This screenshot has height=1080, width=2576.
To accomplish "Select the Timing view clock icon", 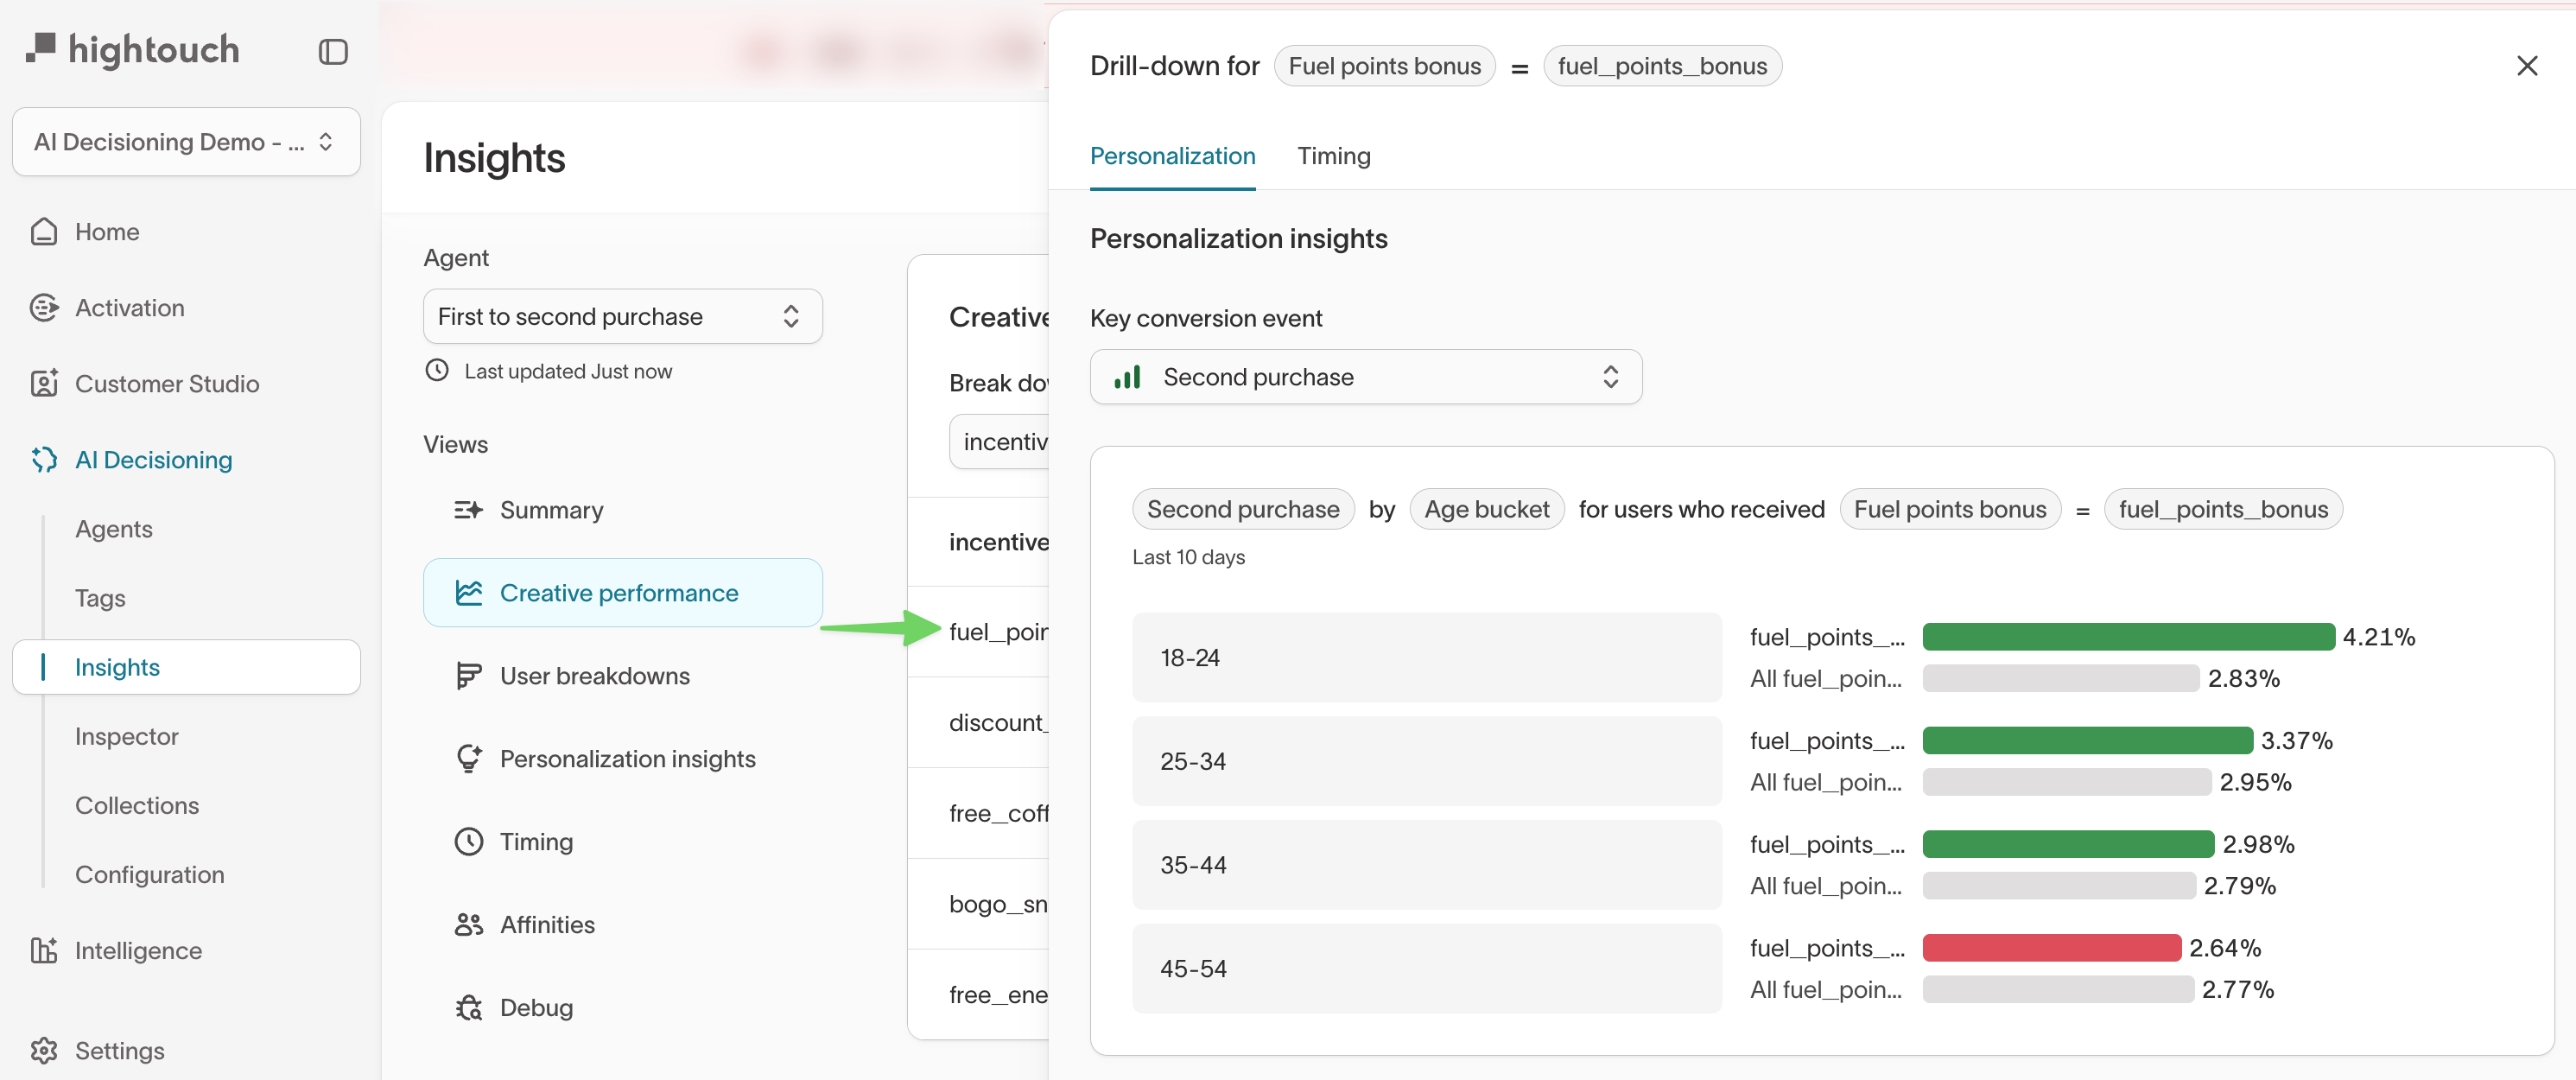I will (468, 841).
